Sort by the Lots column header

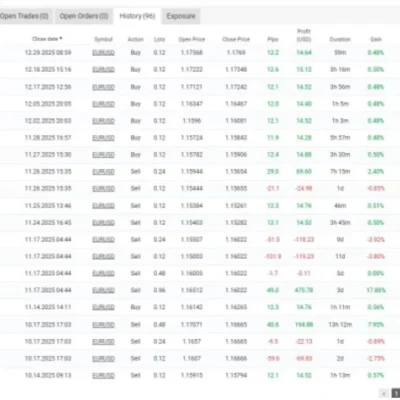[159, 39]
